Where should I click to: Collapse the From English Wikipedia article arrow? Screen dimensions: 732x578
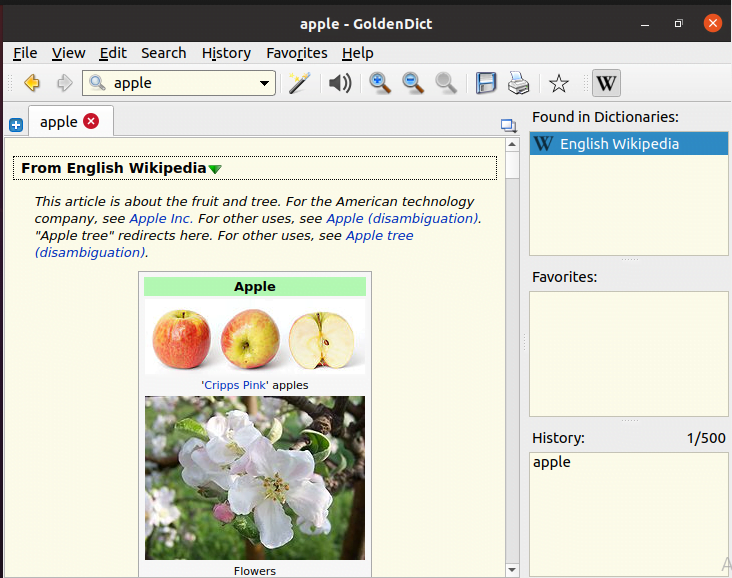215,169
